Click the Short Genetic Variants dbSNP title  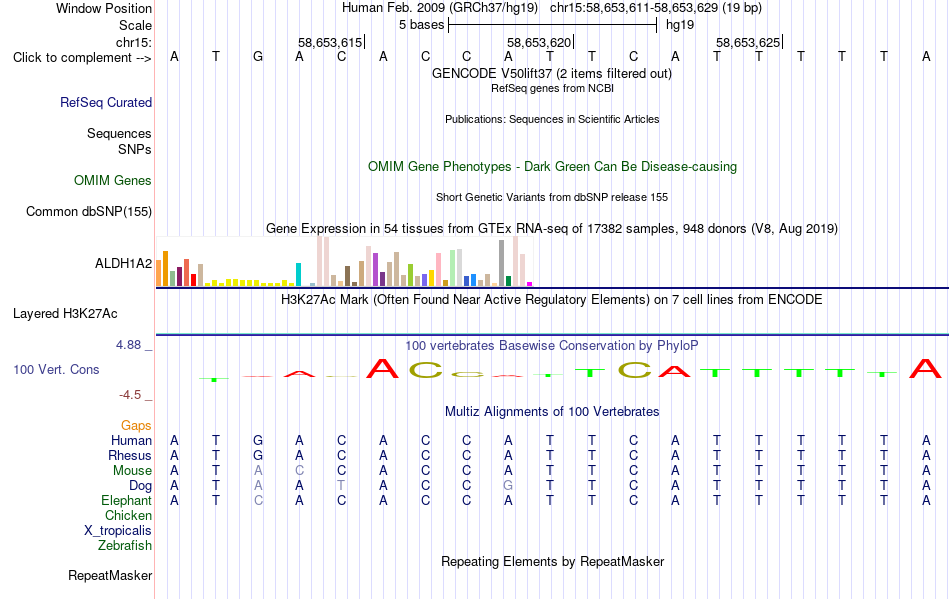(x=552, y=197)
